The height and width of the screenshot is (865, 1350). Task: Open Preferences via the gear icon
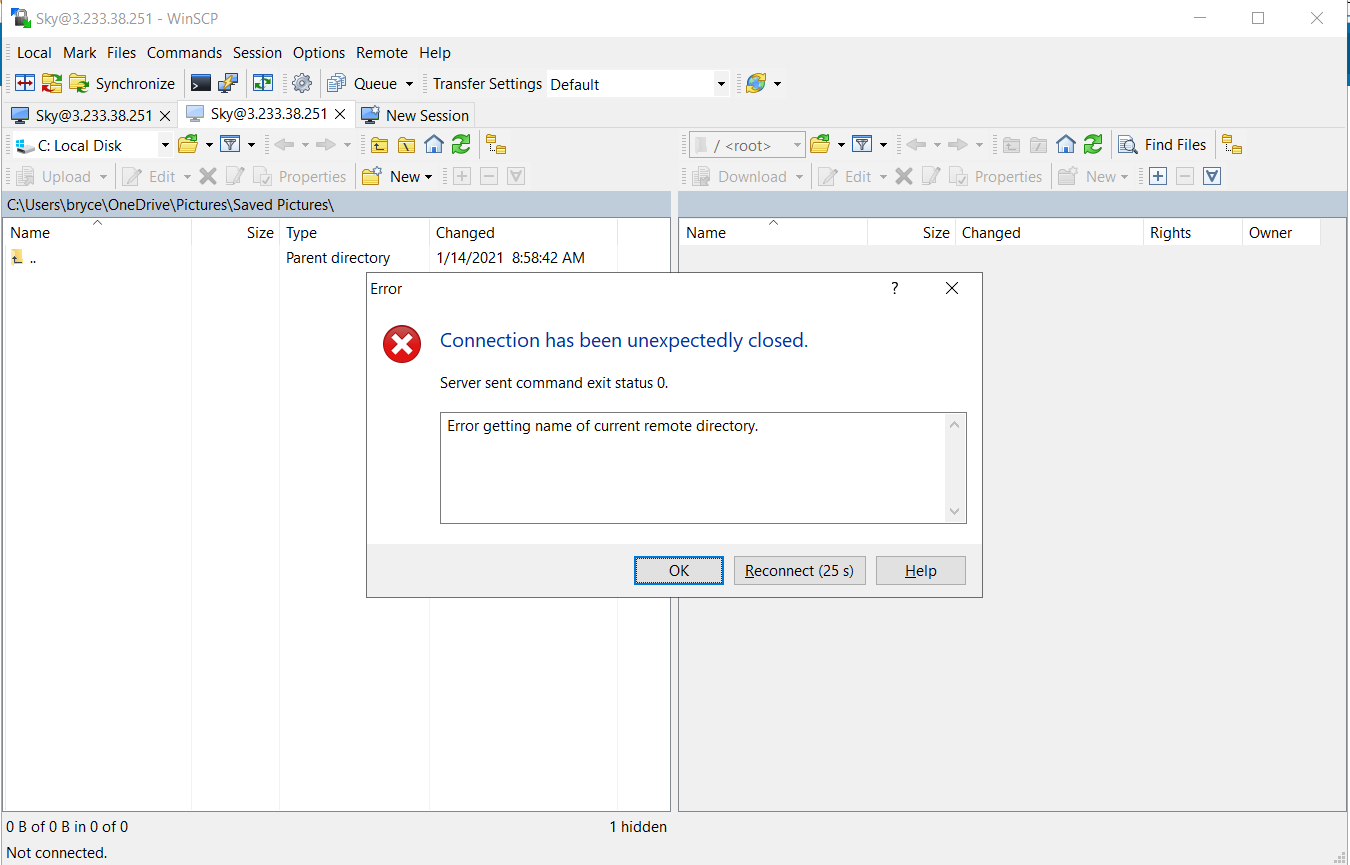click(302, 83)
